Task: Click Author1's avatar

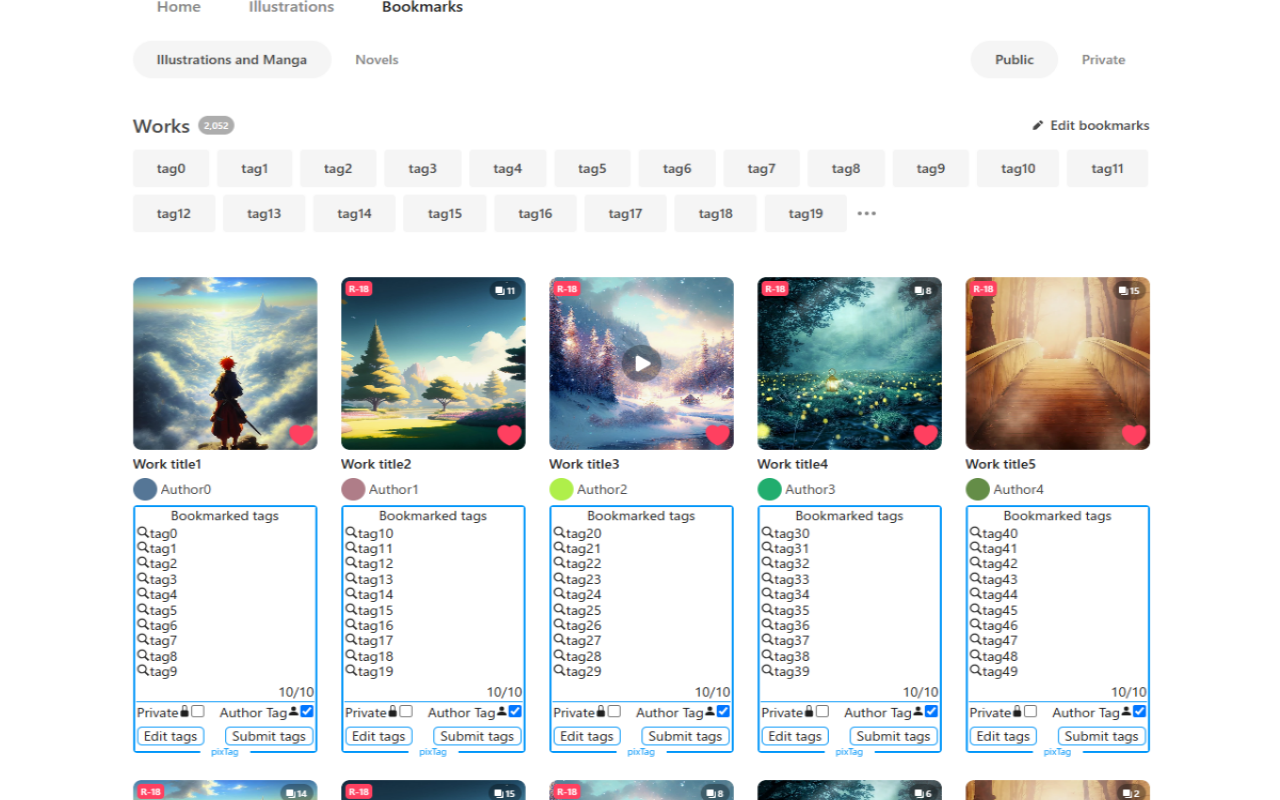Action: pos(353,489)
